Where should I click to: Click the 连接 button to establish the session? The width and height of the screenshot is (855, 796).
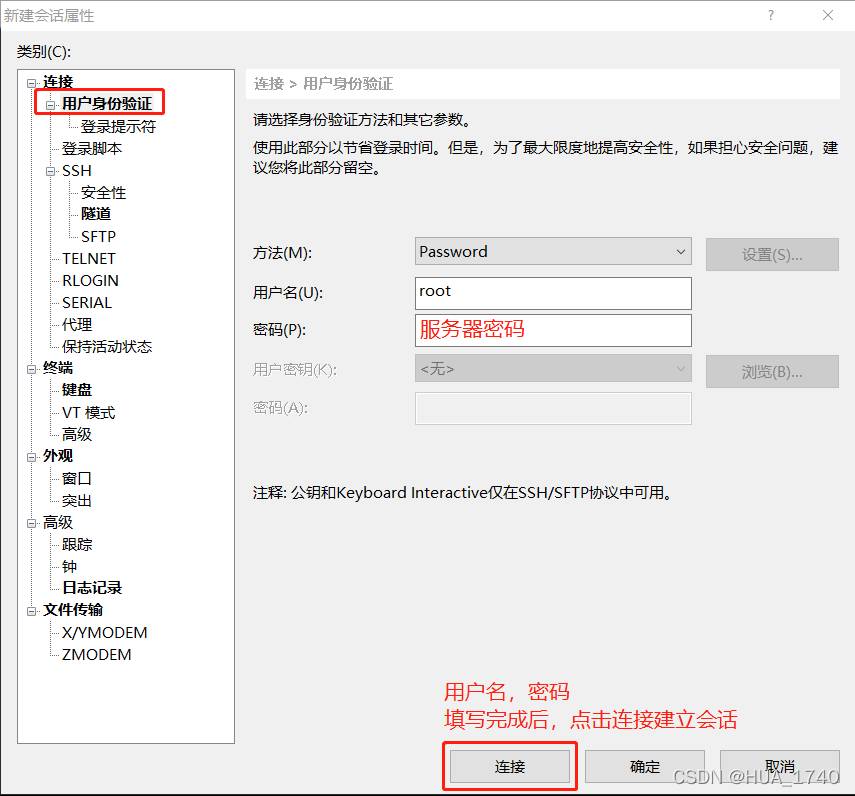(x=509, y=767)
